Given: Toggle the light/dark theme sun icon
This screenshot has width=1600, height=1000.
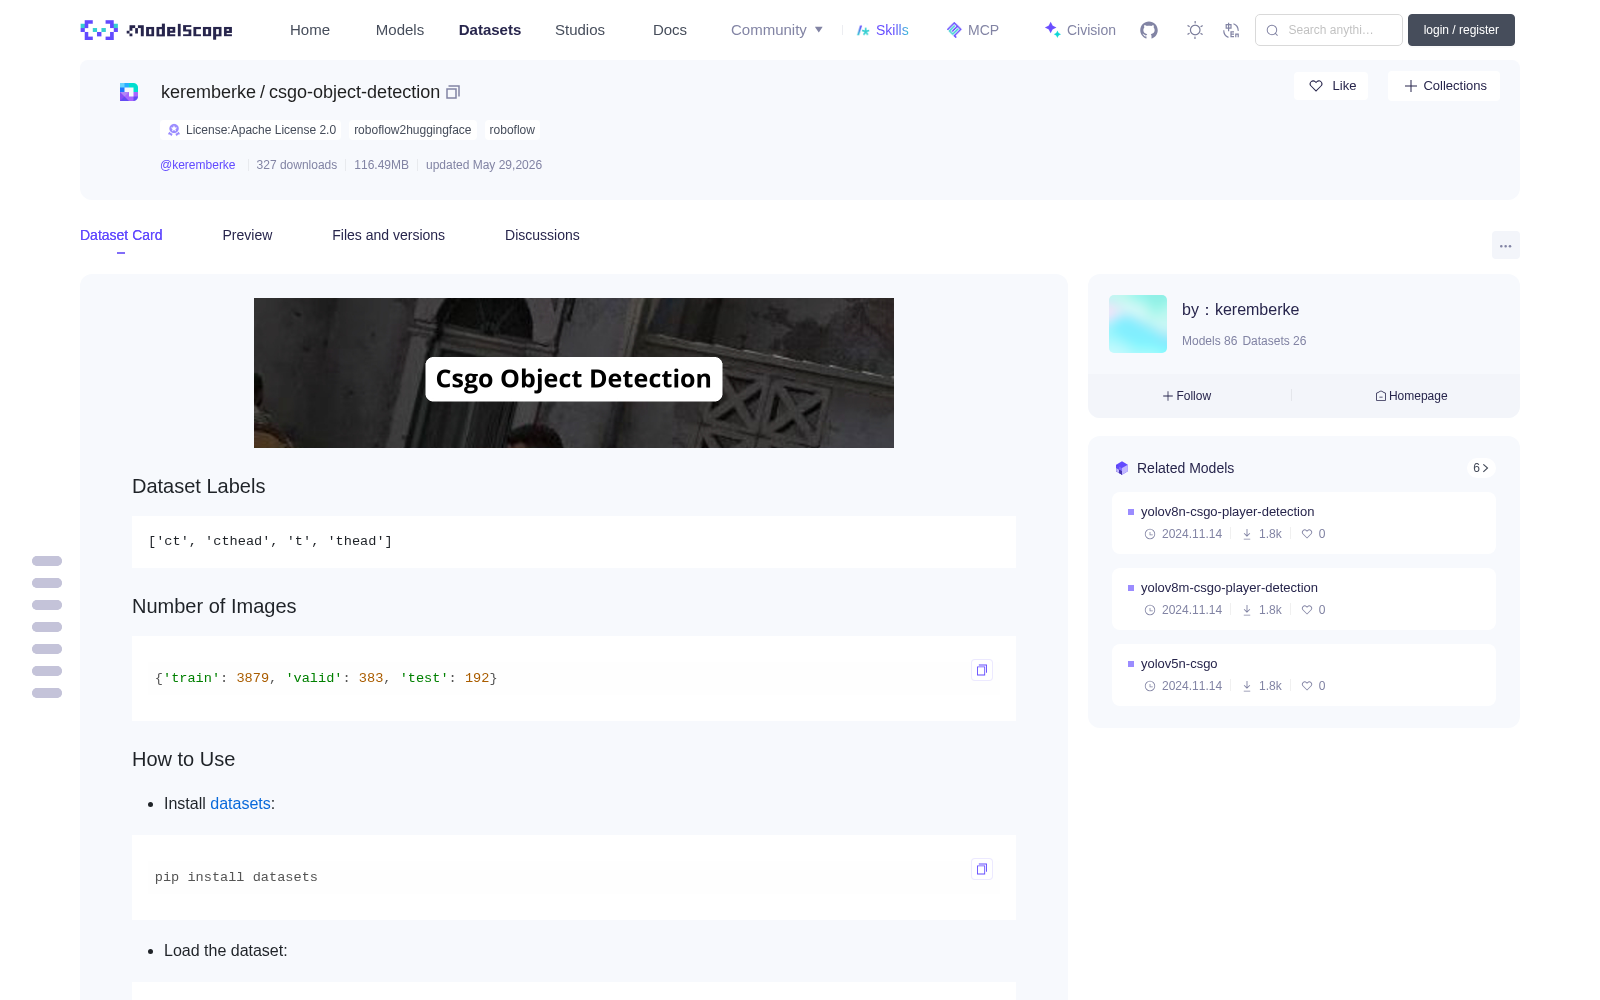Looking at the screenshot, I should (x=1195, y=30).
